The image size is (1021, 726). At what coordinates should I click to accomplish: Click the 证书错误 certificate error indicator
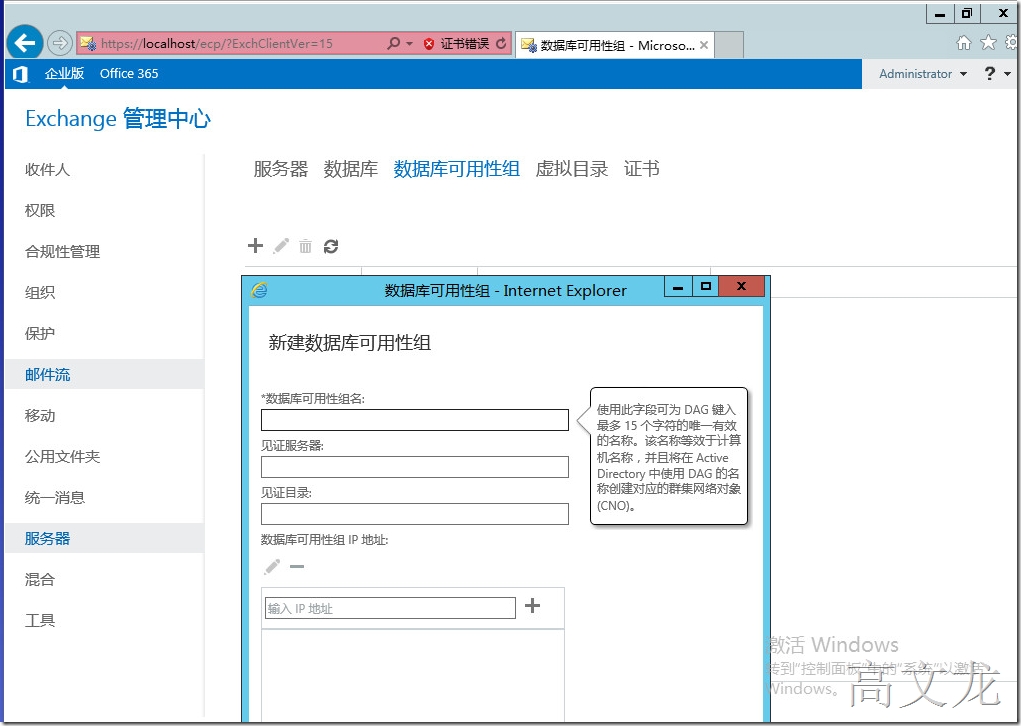click(x=456, y=44)
